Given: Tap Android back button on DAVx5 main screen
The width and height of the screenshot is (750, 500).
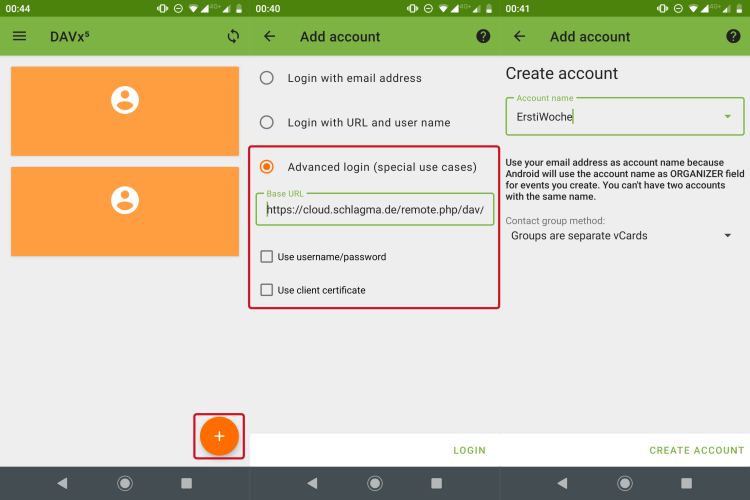Looking at the screenshot, I should [x=63, y=483].
